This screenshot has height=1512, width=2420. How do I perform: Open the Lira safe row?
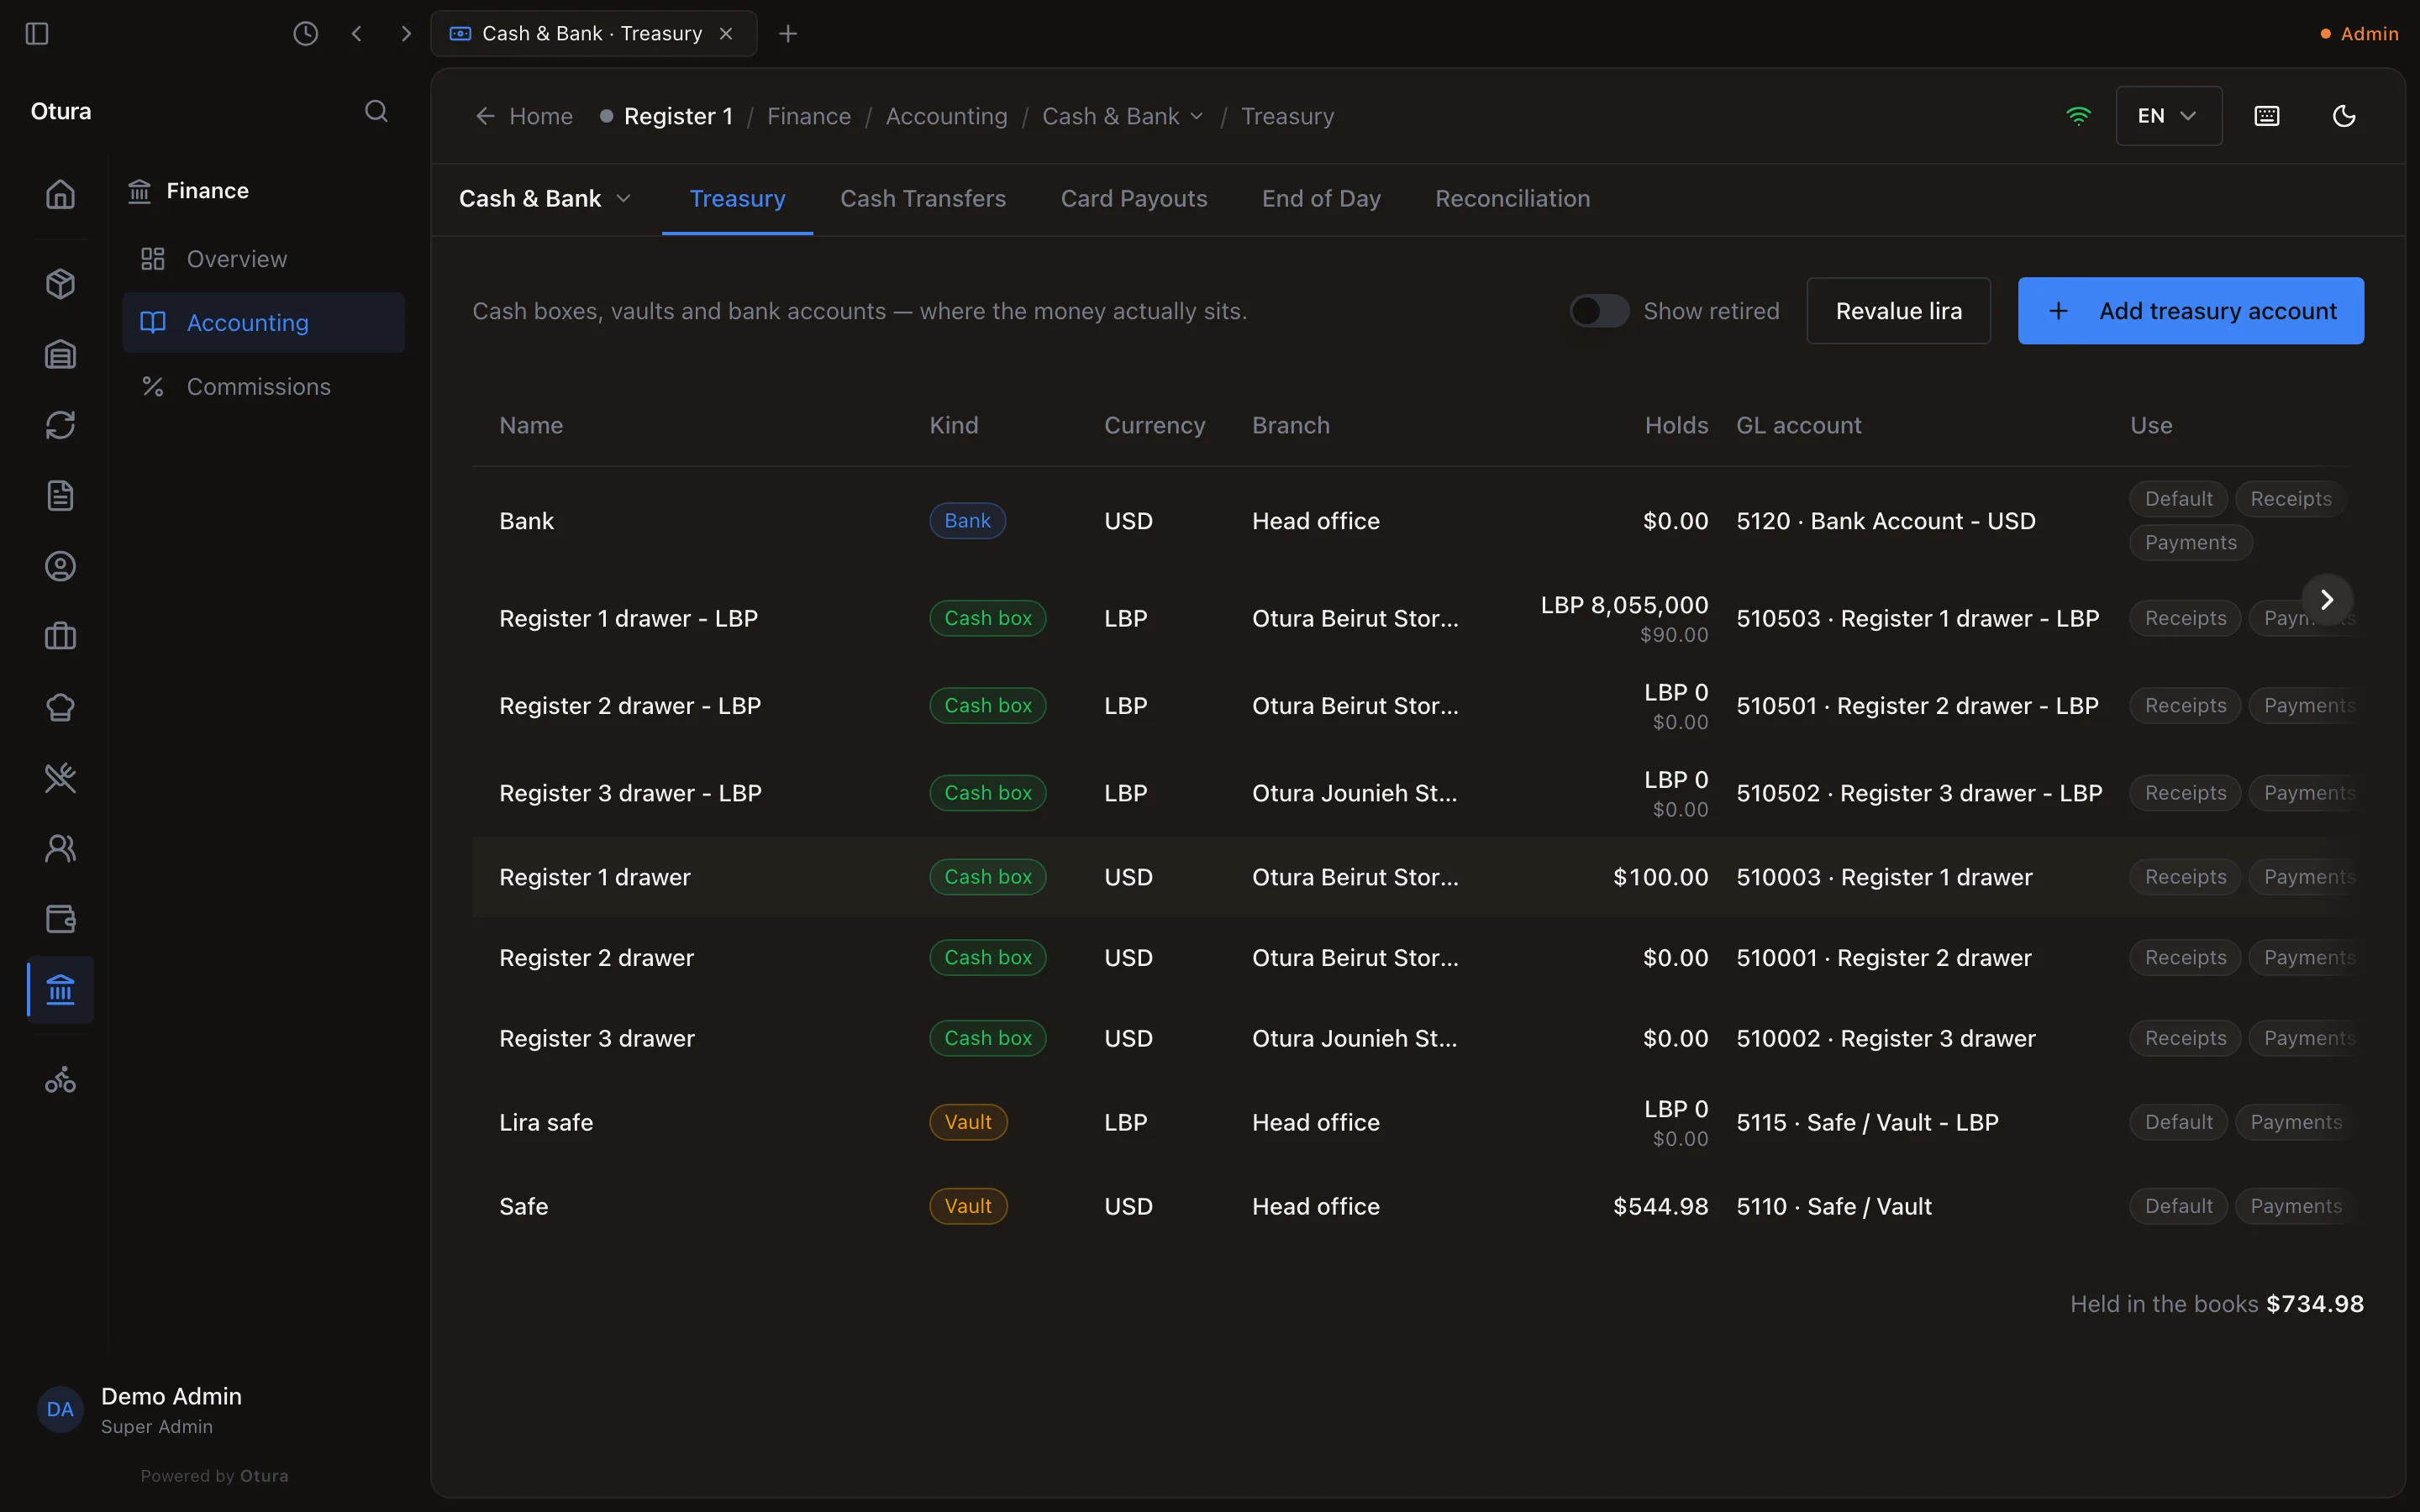(x=1417, y=1122)
